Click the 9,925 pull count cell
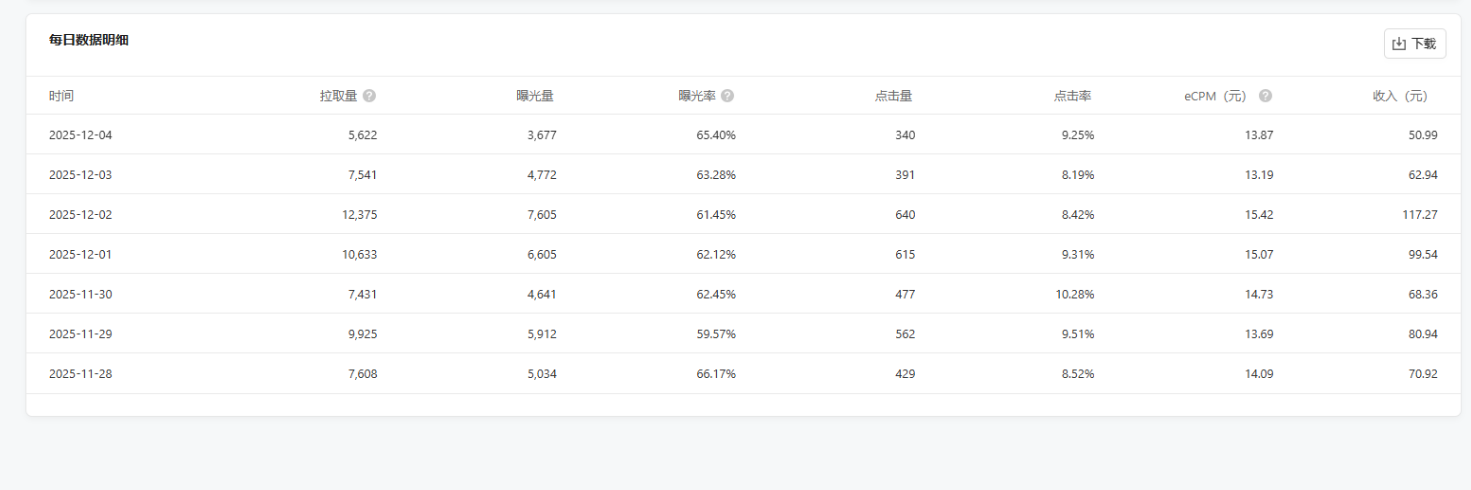Image resolution: width=1471 pixels, height=490 pixels. coord(362,334)
